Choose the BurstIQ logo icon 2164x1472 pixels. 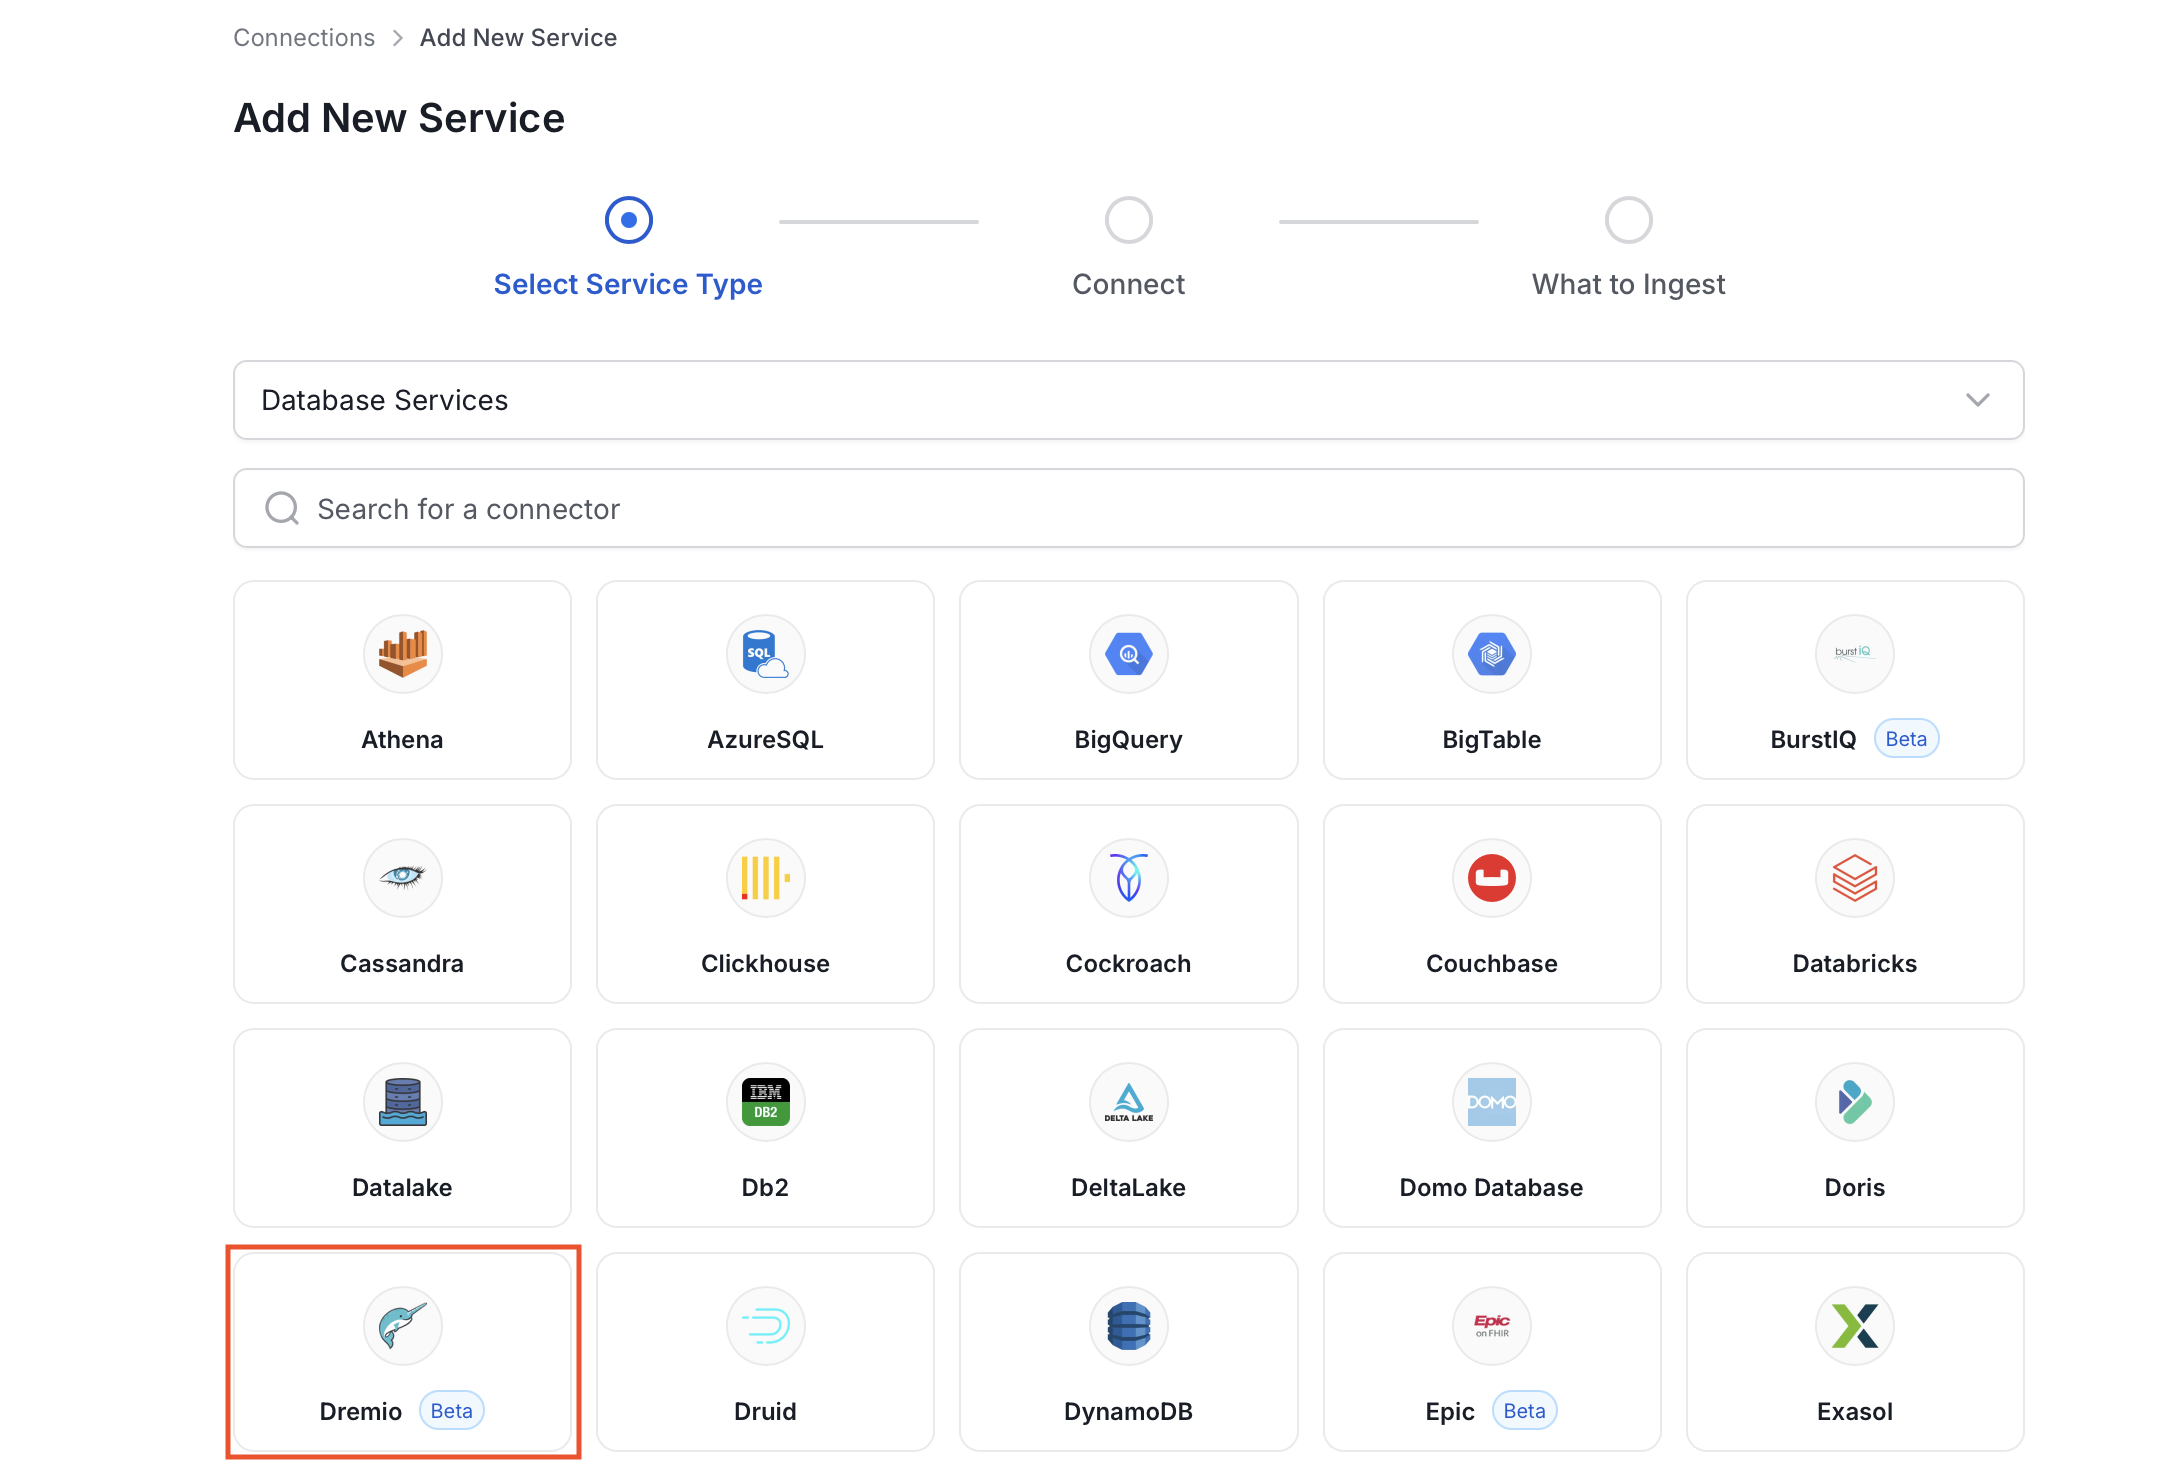pos(1854,654)
